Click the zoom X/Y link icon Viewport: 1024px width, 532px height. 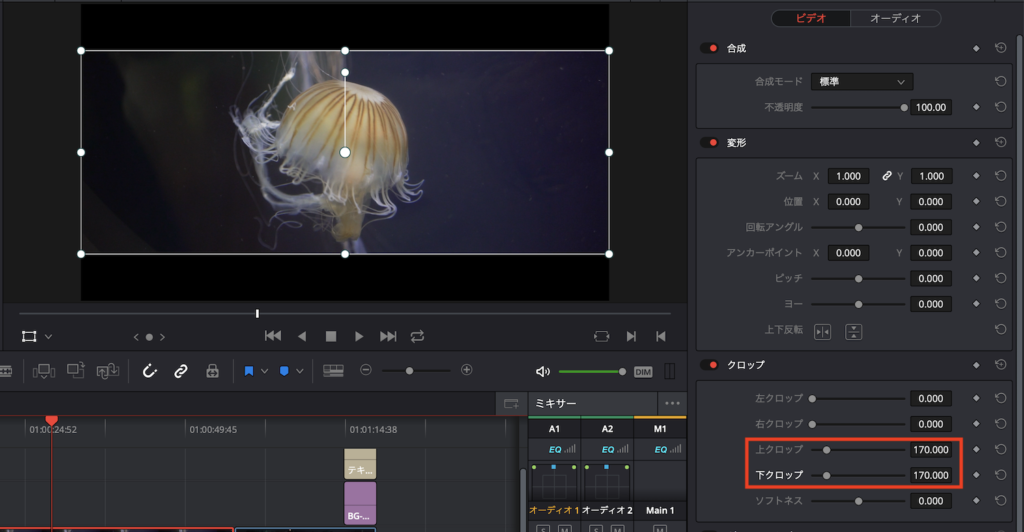coord(886,176)
